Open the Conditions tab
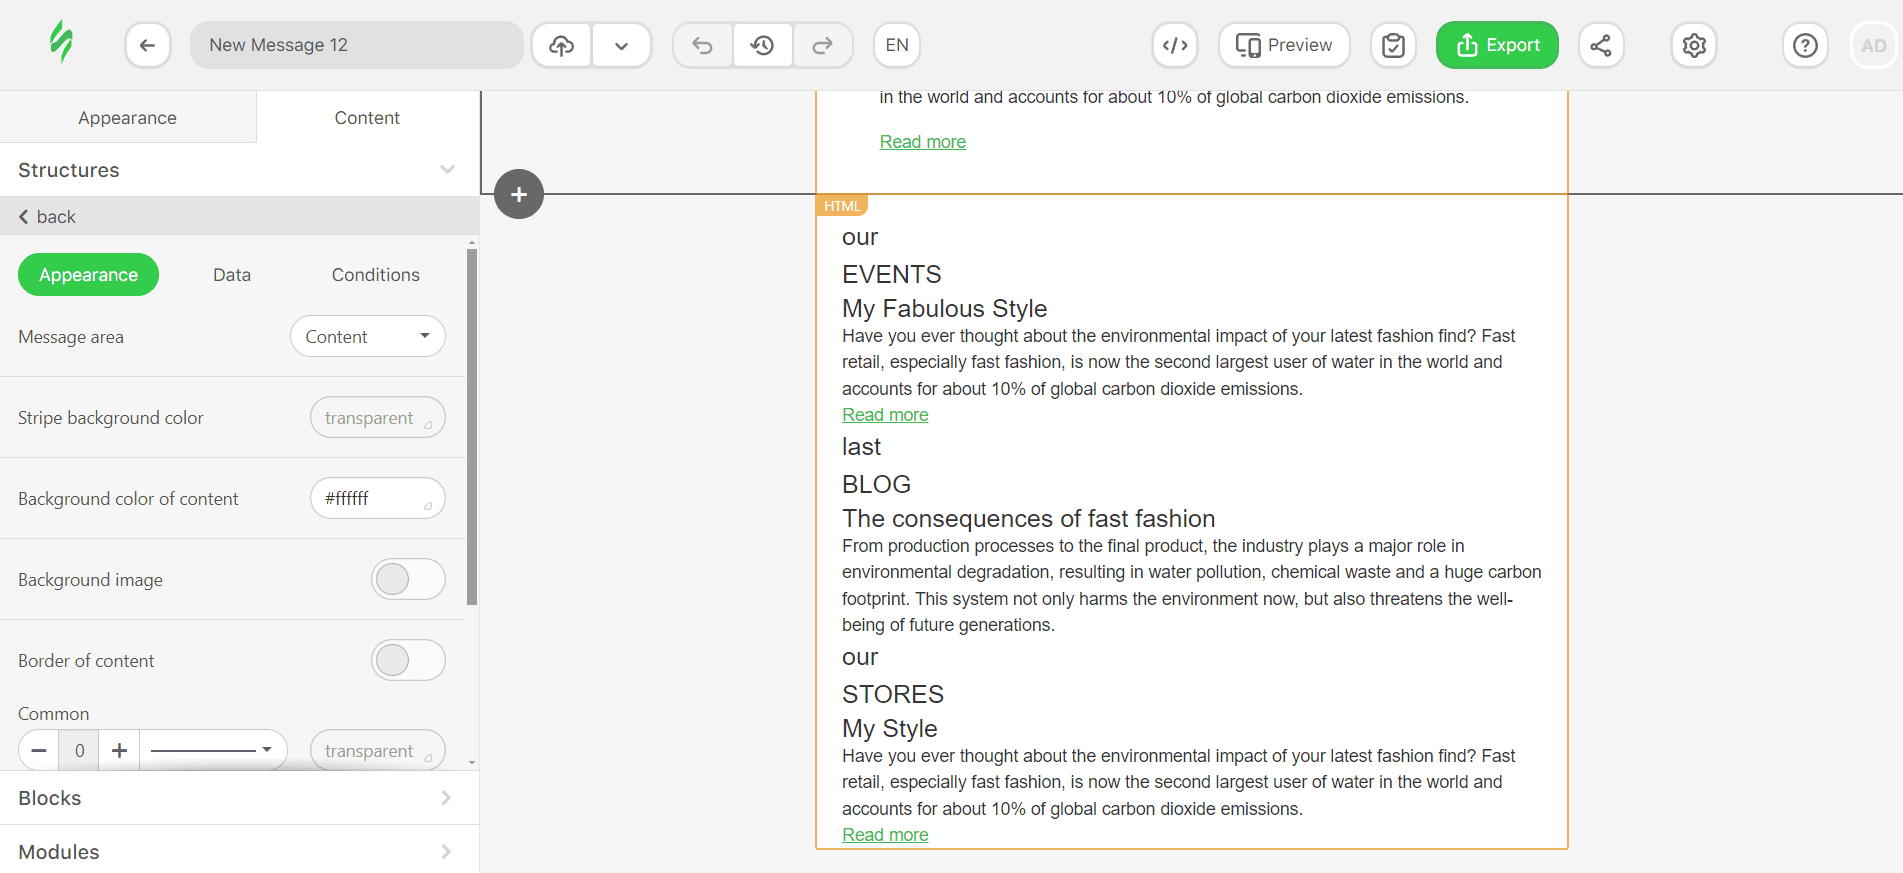The height and width of the screenshot is (873, 1903). (x=376, y=275)
